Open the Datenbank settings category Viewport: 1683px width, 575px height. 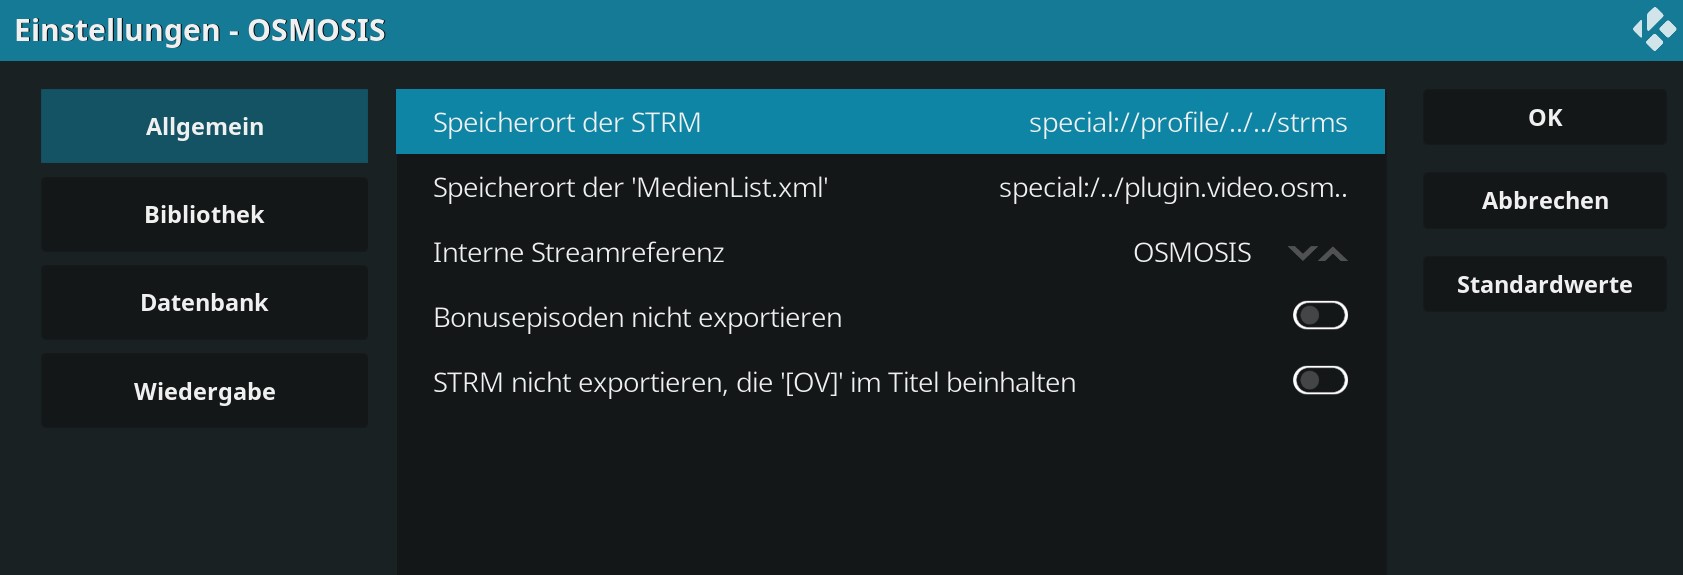pos(204,302)
